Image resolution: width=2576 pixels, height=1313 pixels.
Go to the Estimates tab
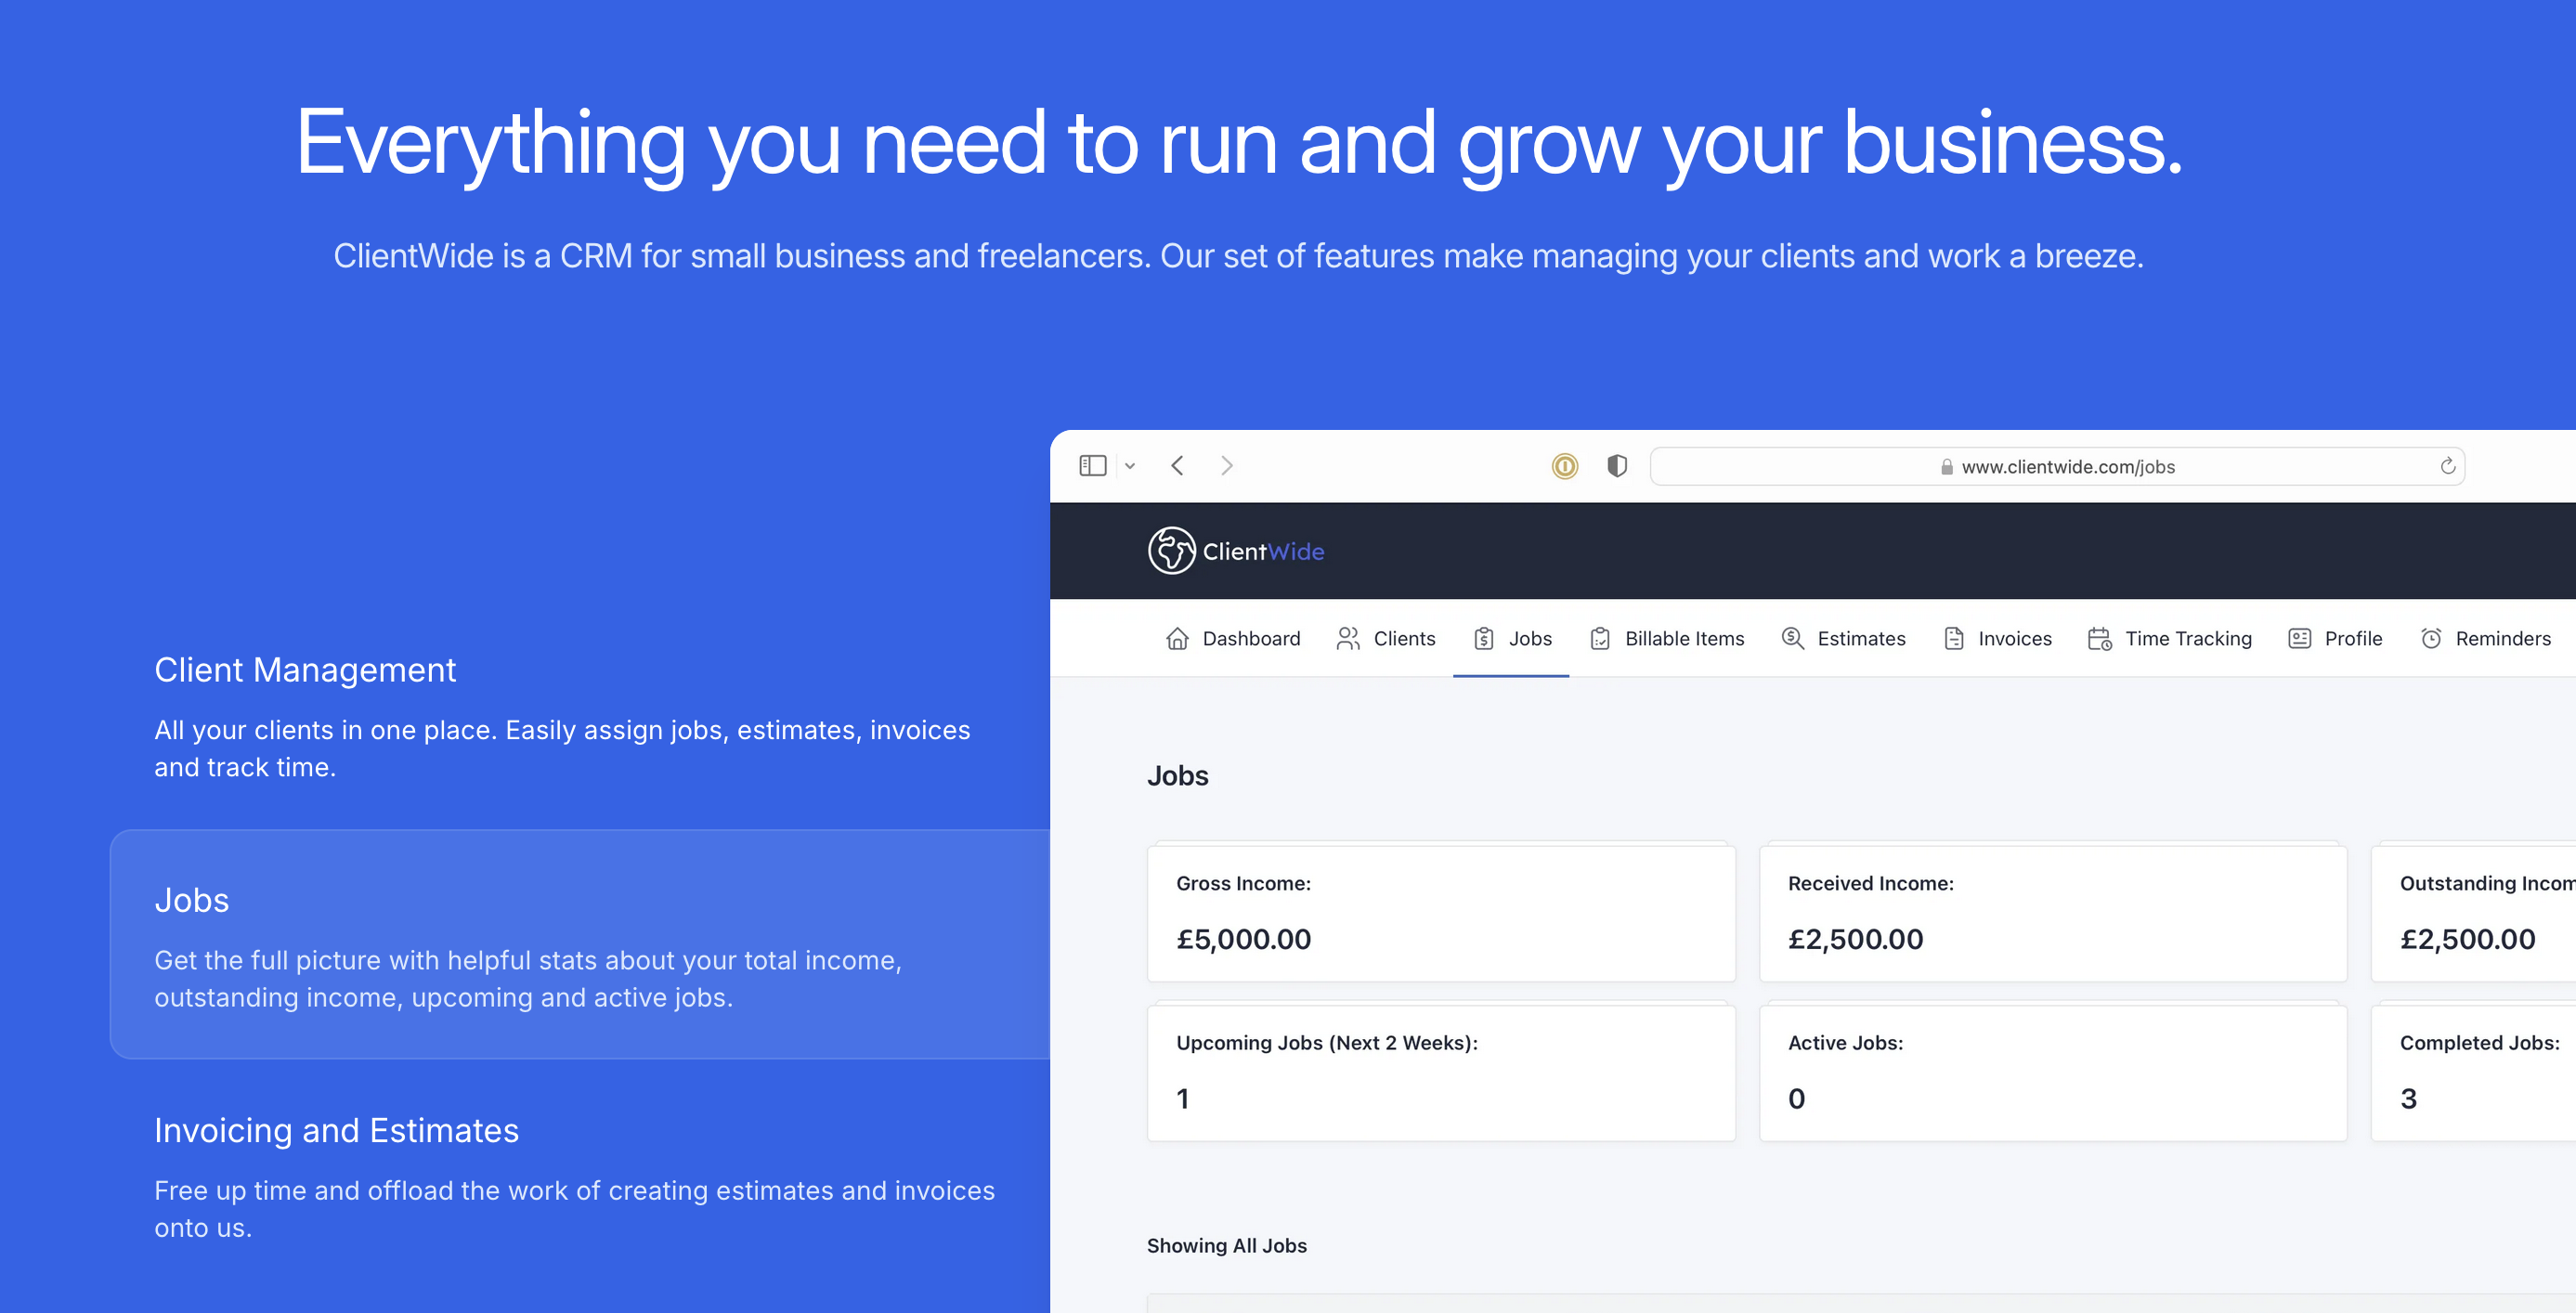(x=1844, y=639)
